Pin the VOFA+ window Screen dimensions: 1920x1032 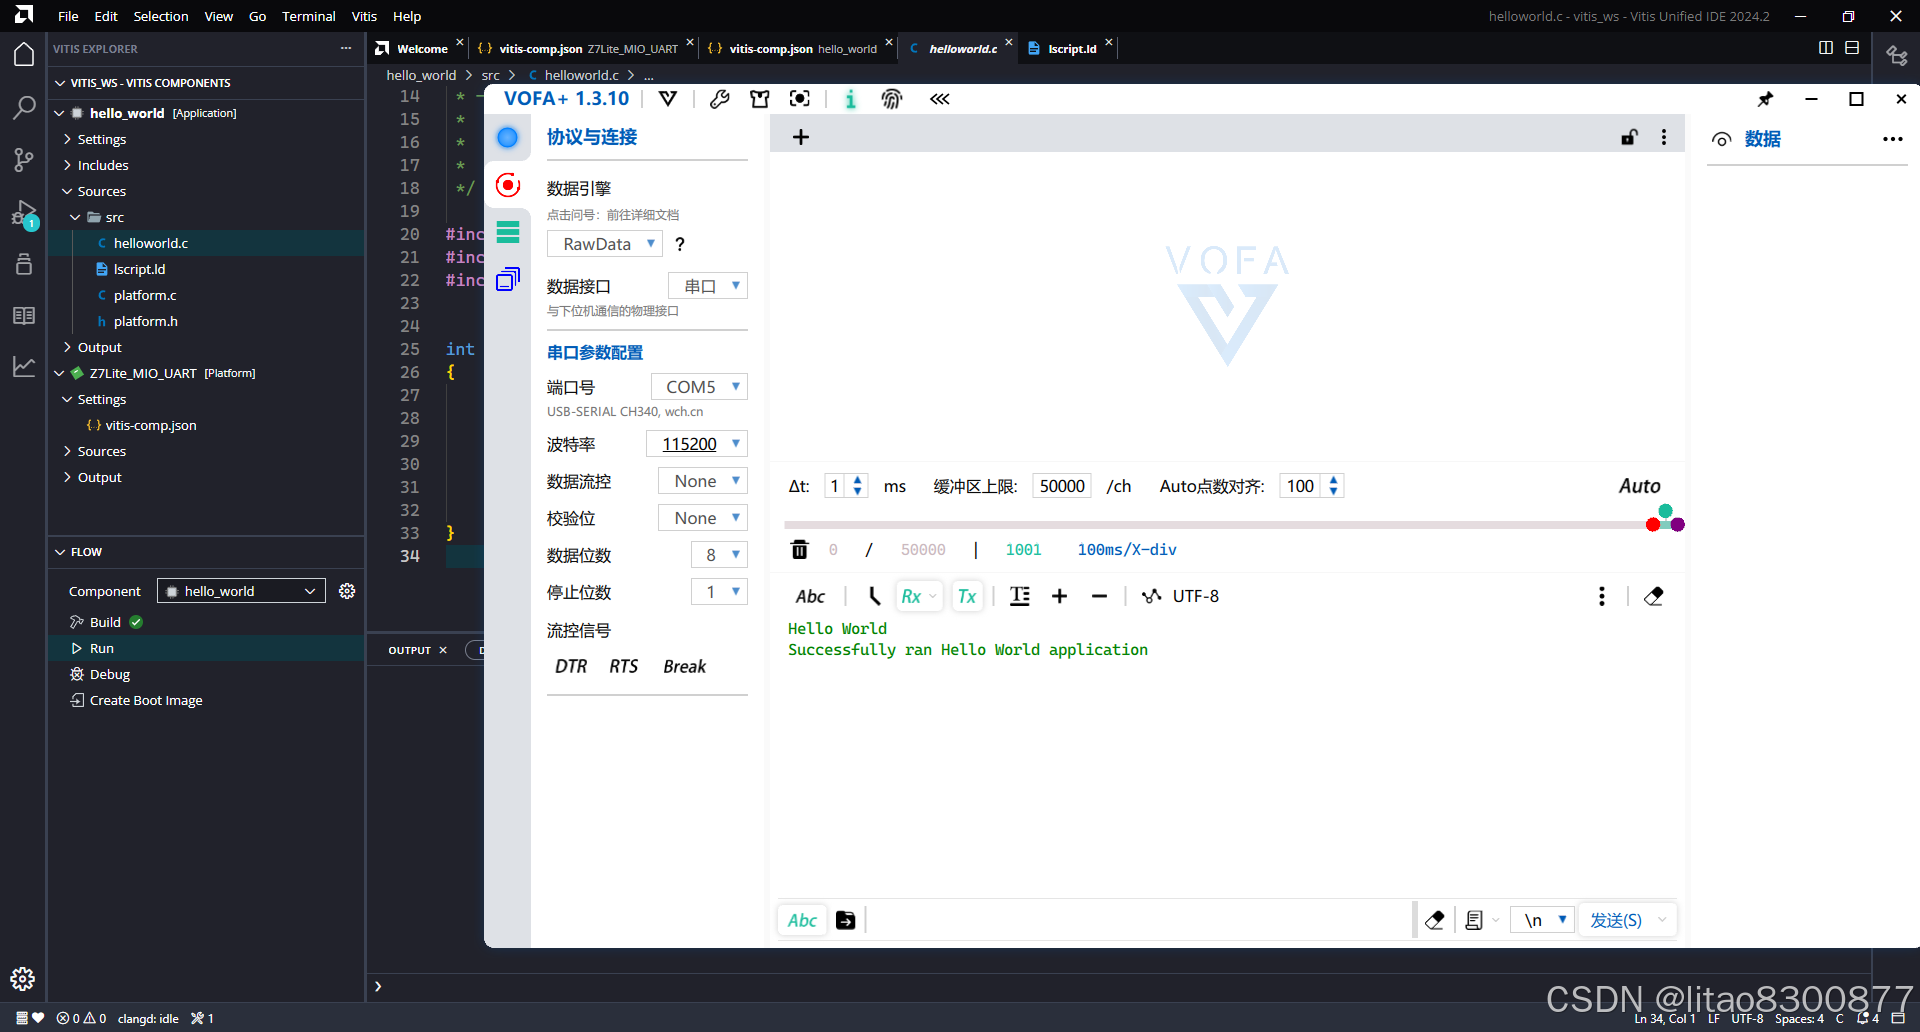tap(1766, 99)
